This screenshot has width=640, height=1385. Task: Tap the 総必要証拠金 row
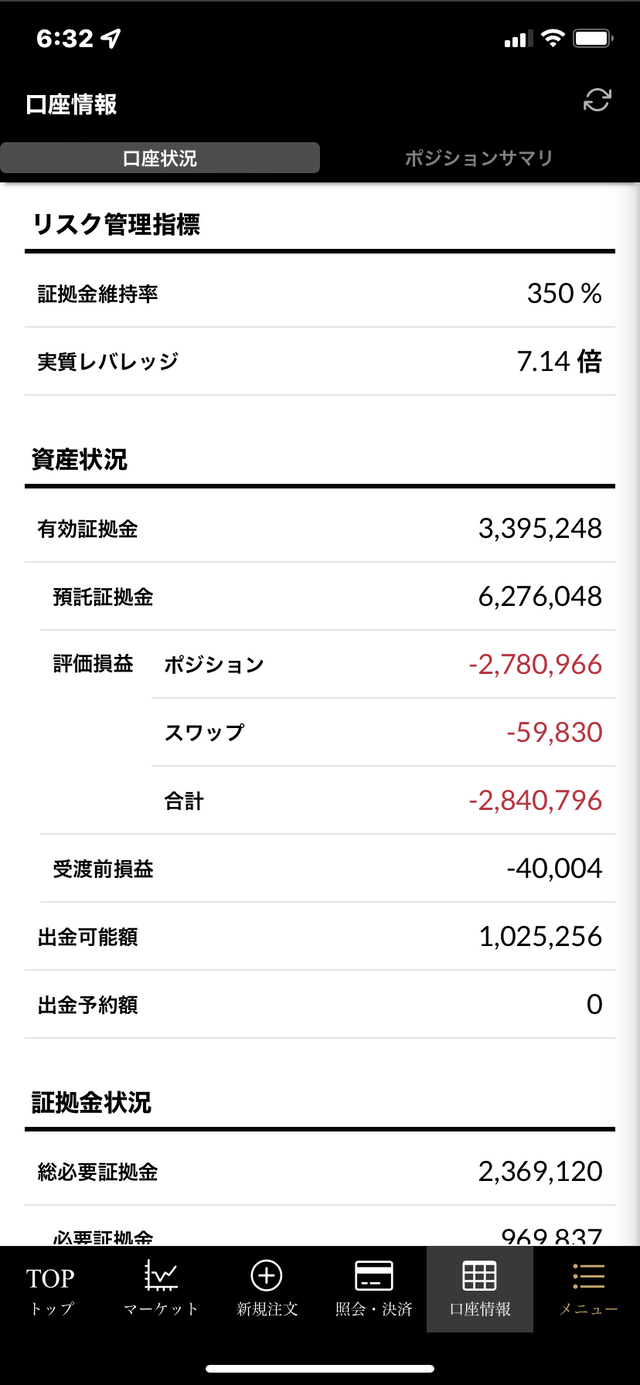tap(320, 1171)
